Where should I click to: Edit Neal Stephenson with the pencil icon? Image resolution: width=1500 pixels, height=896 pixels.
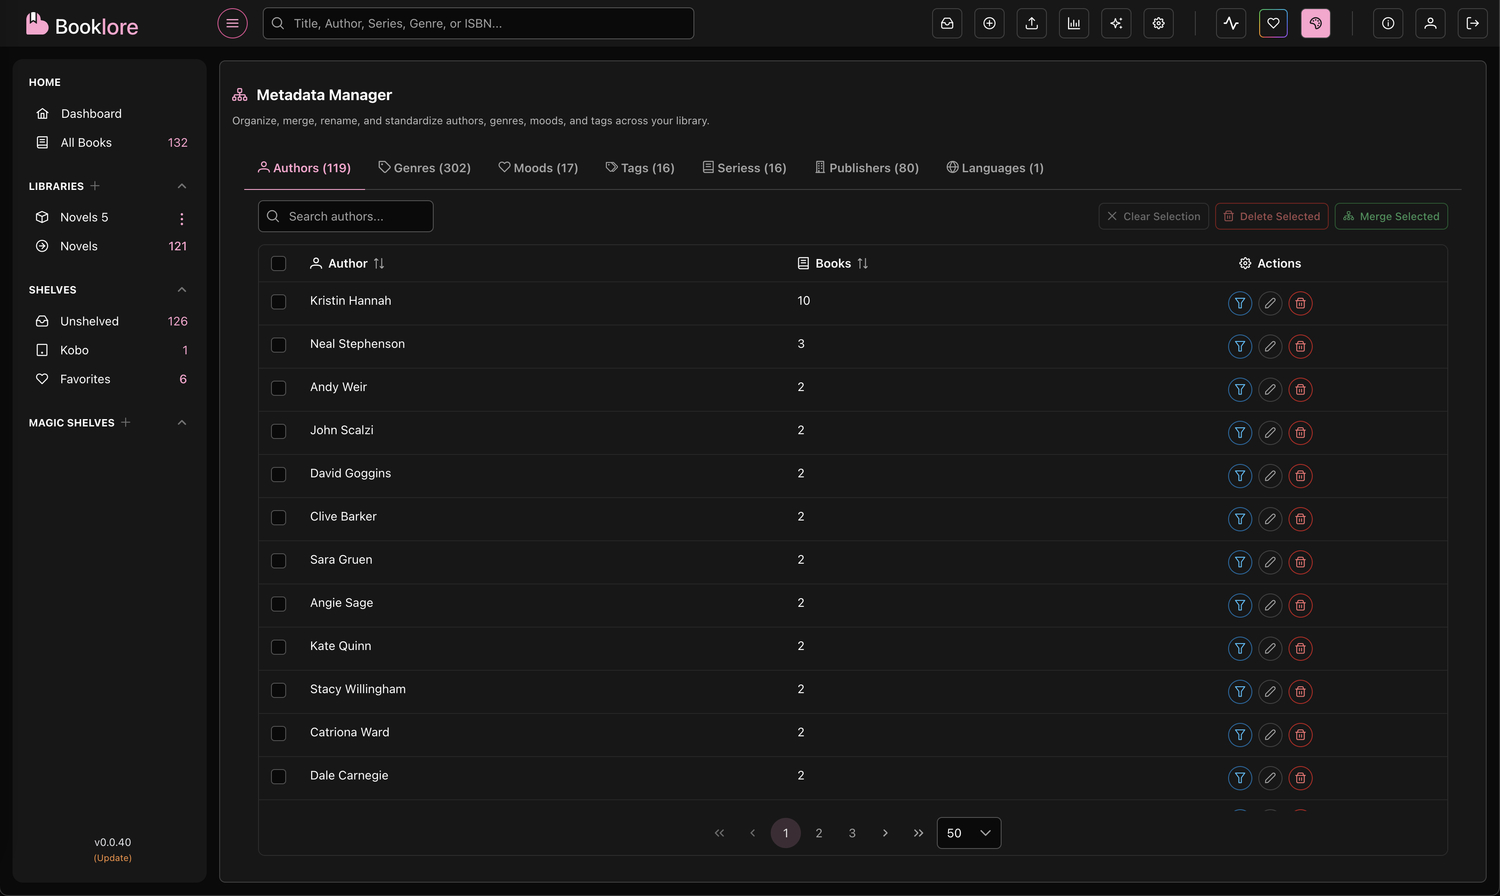(x=1270, y=346)
